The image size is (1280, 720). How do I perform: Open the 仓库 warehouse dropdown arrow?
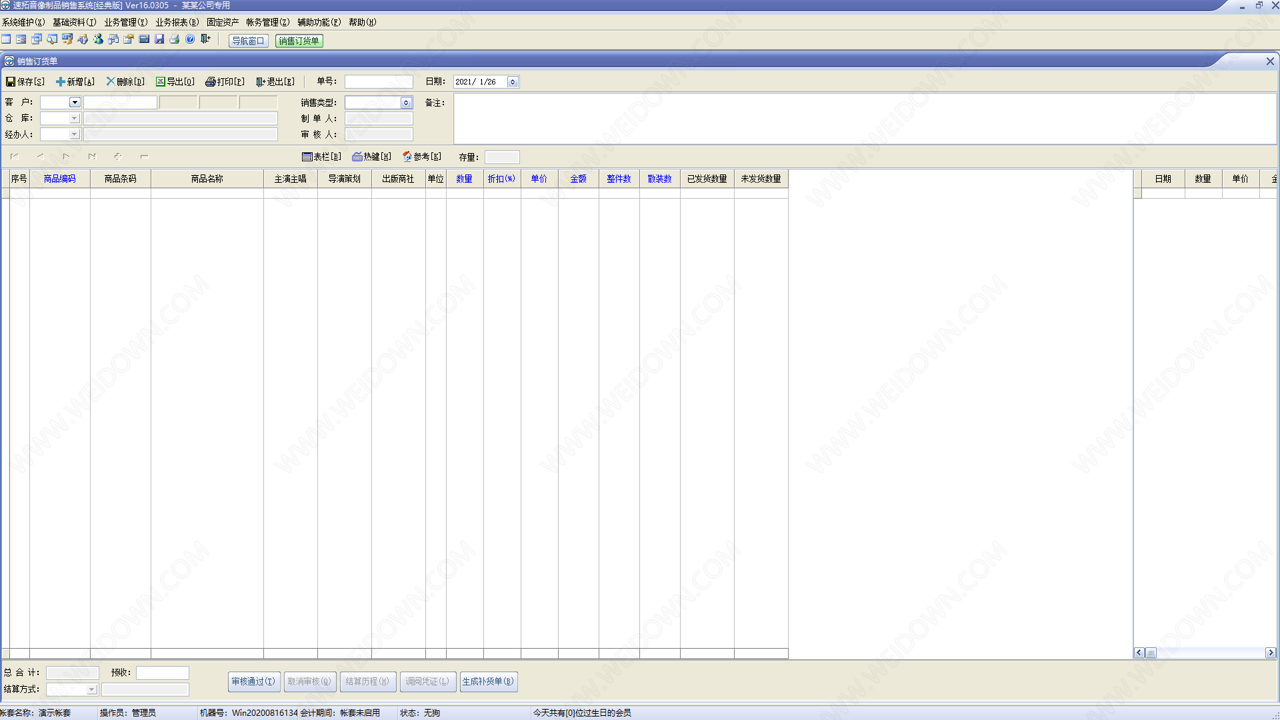74,118
